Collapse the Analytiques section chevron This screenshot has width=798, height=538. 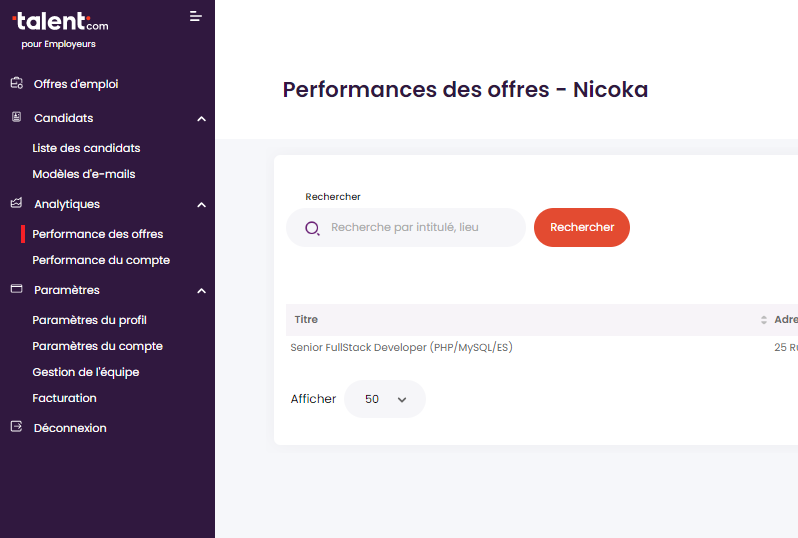pyautogui.click(x=202, y=205)
